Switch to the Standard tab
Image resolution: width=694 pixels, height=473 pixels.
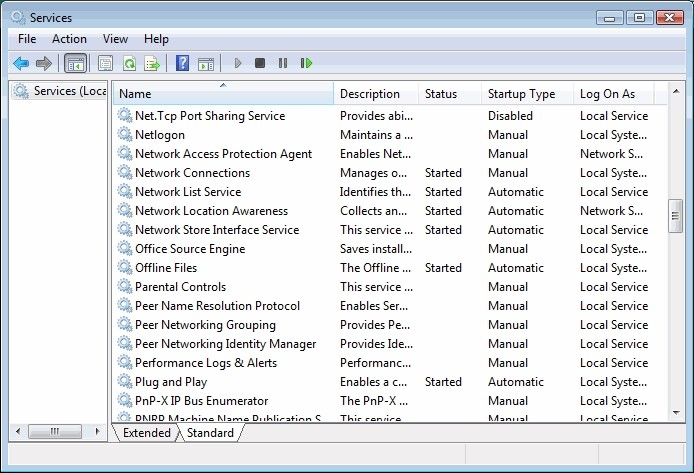[210, 432]
